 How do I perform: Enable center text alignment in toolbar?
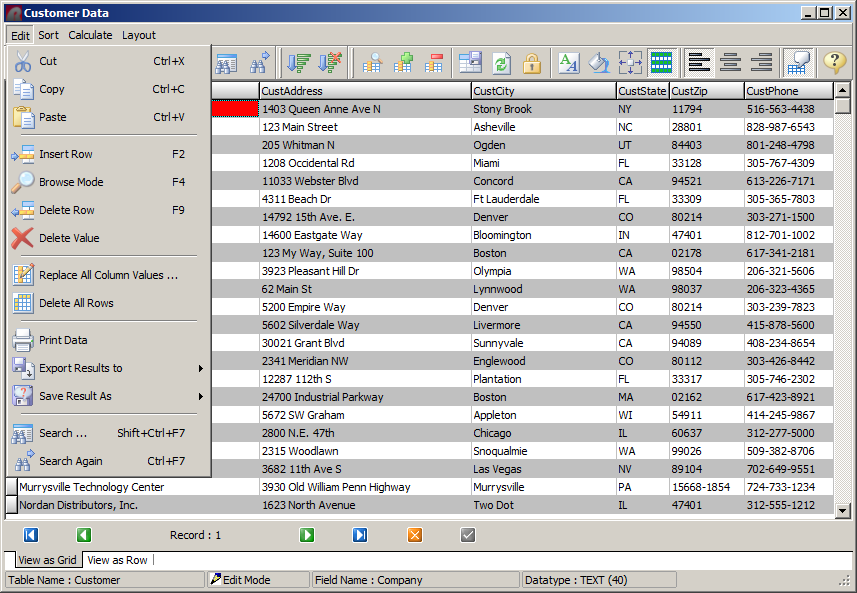point(731,63)
